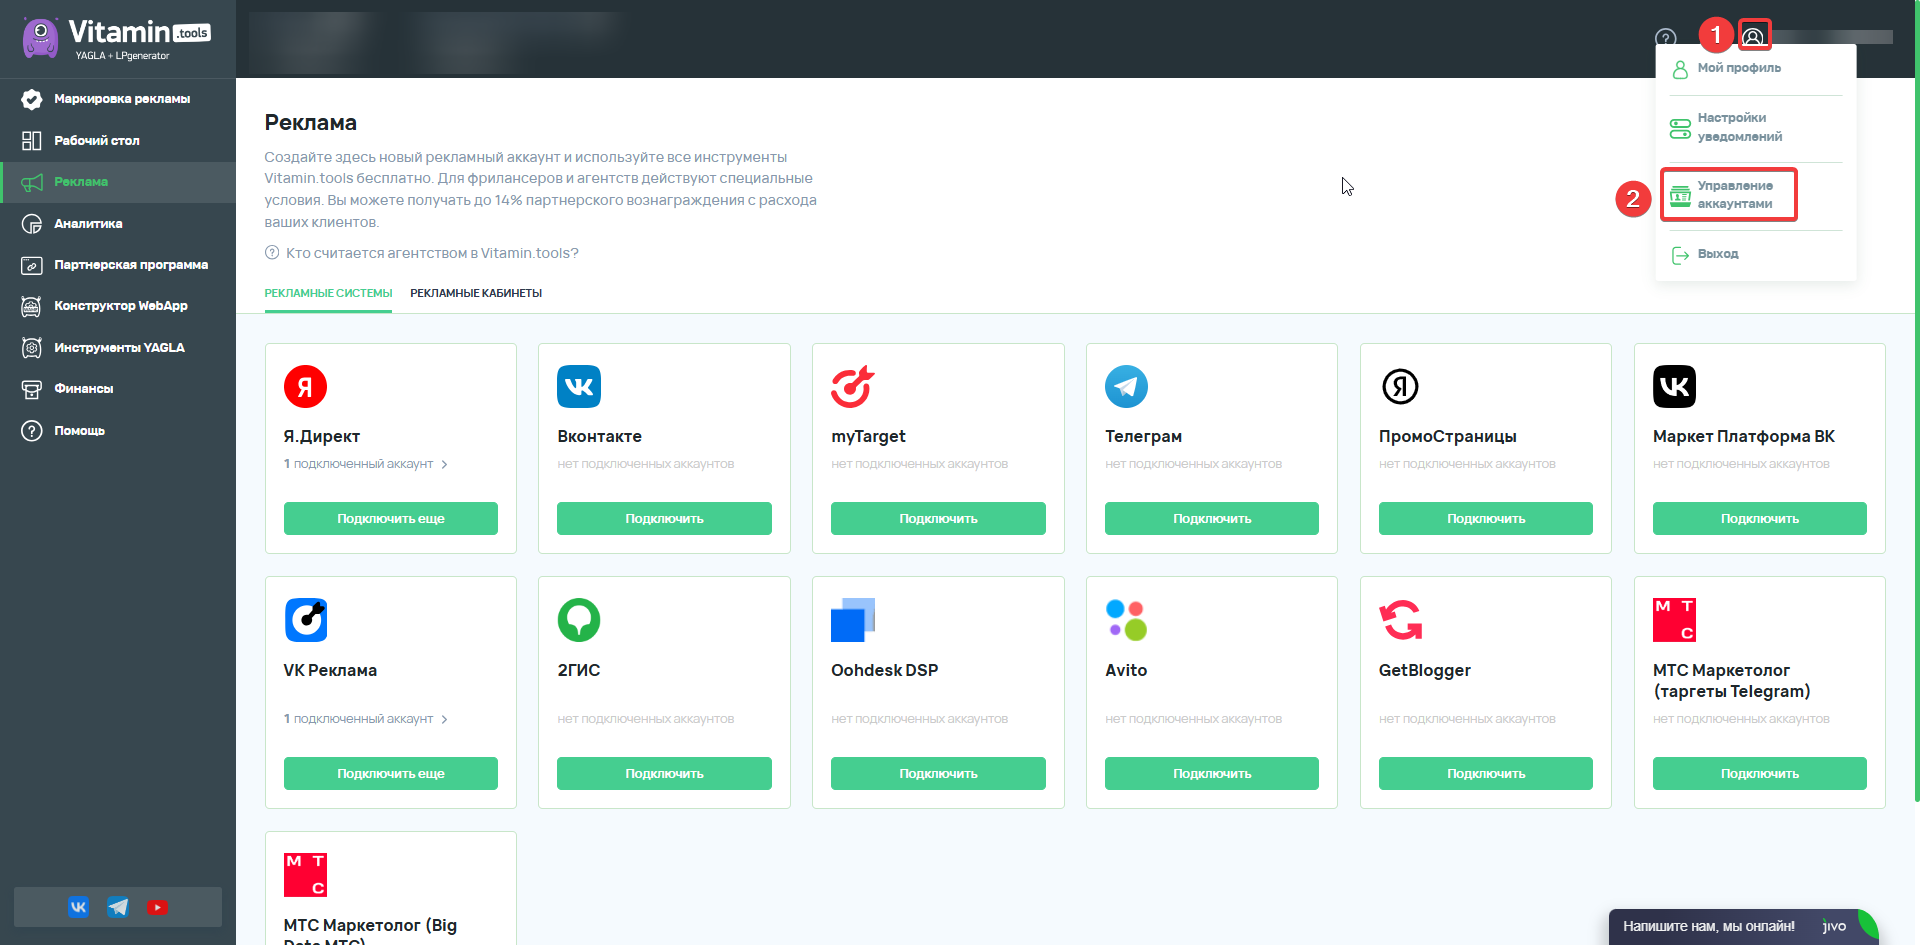Open Маркировка рекламы in the sidebar
This screenshot has height=945, width=1920.
click(x=118, y=99)
